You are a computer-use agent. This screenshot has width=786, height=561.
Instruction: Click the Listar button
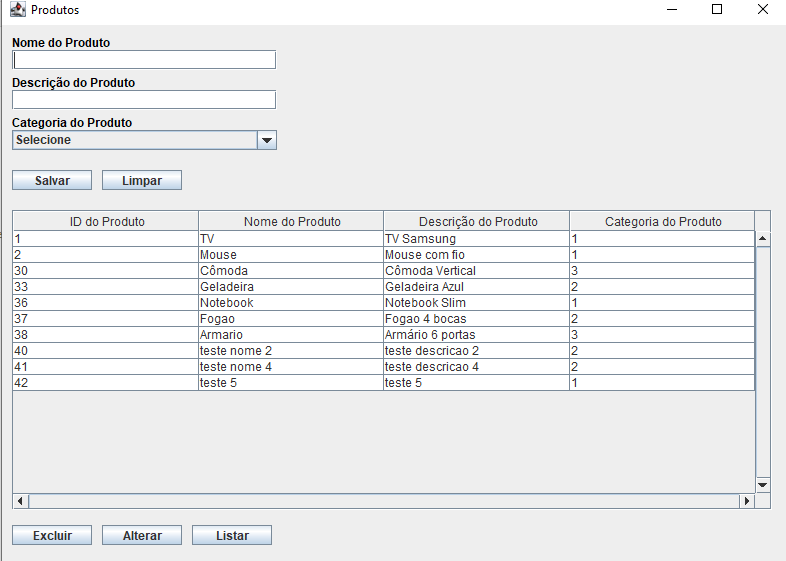coord(232,535)
